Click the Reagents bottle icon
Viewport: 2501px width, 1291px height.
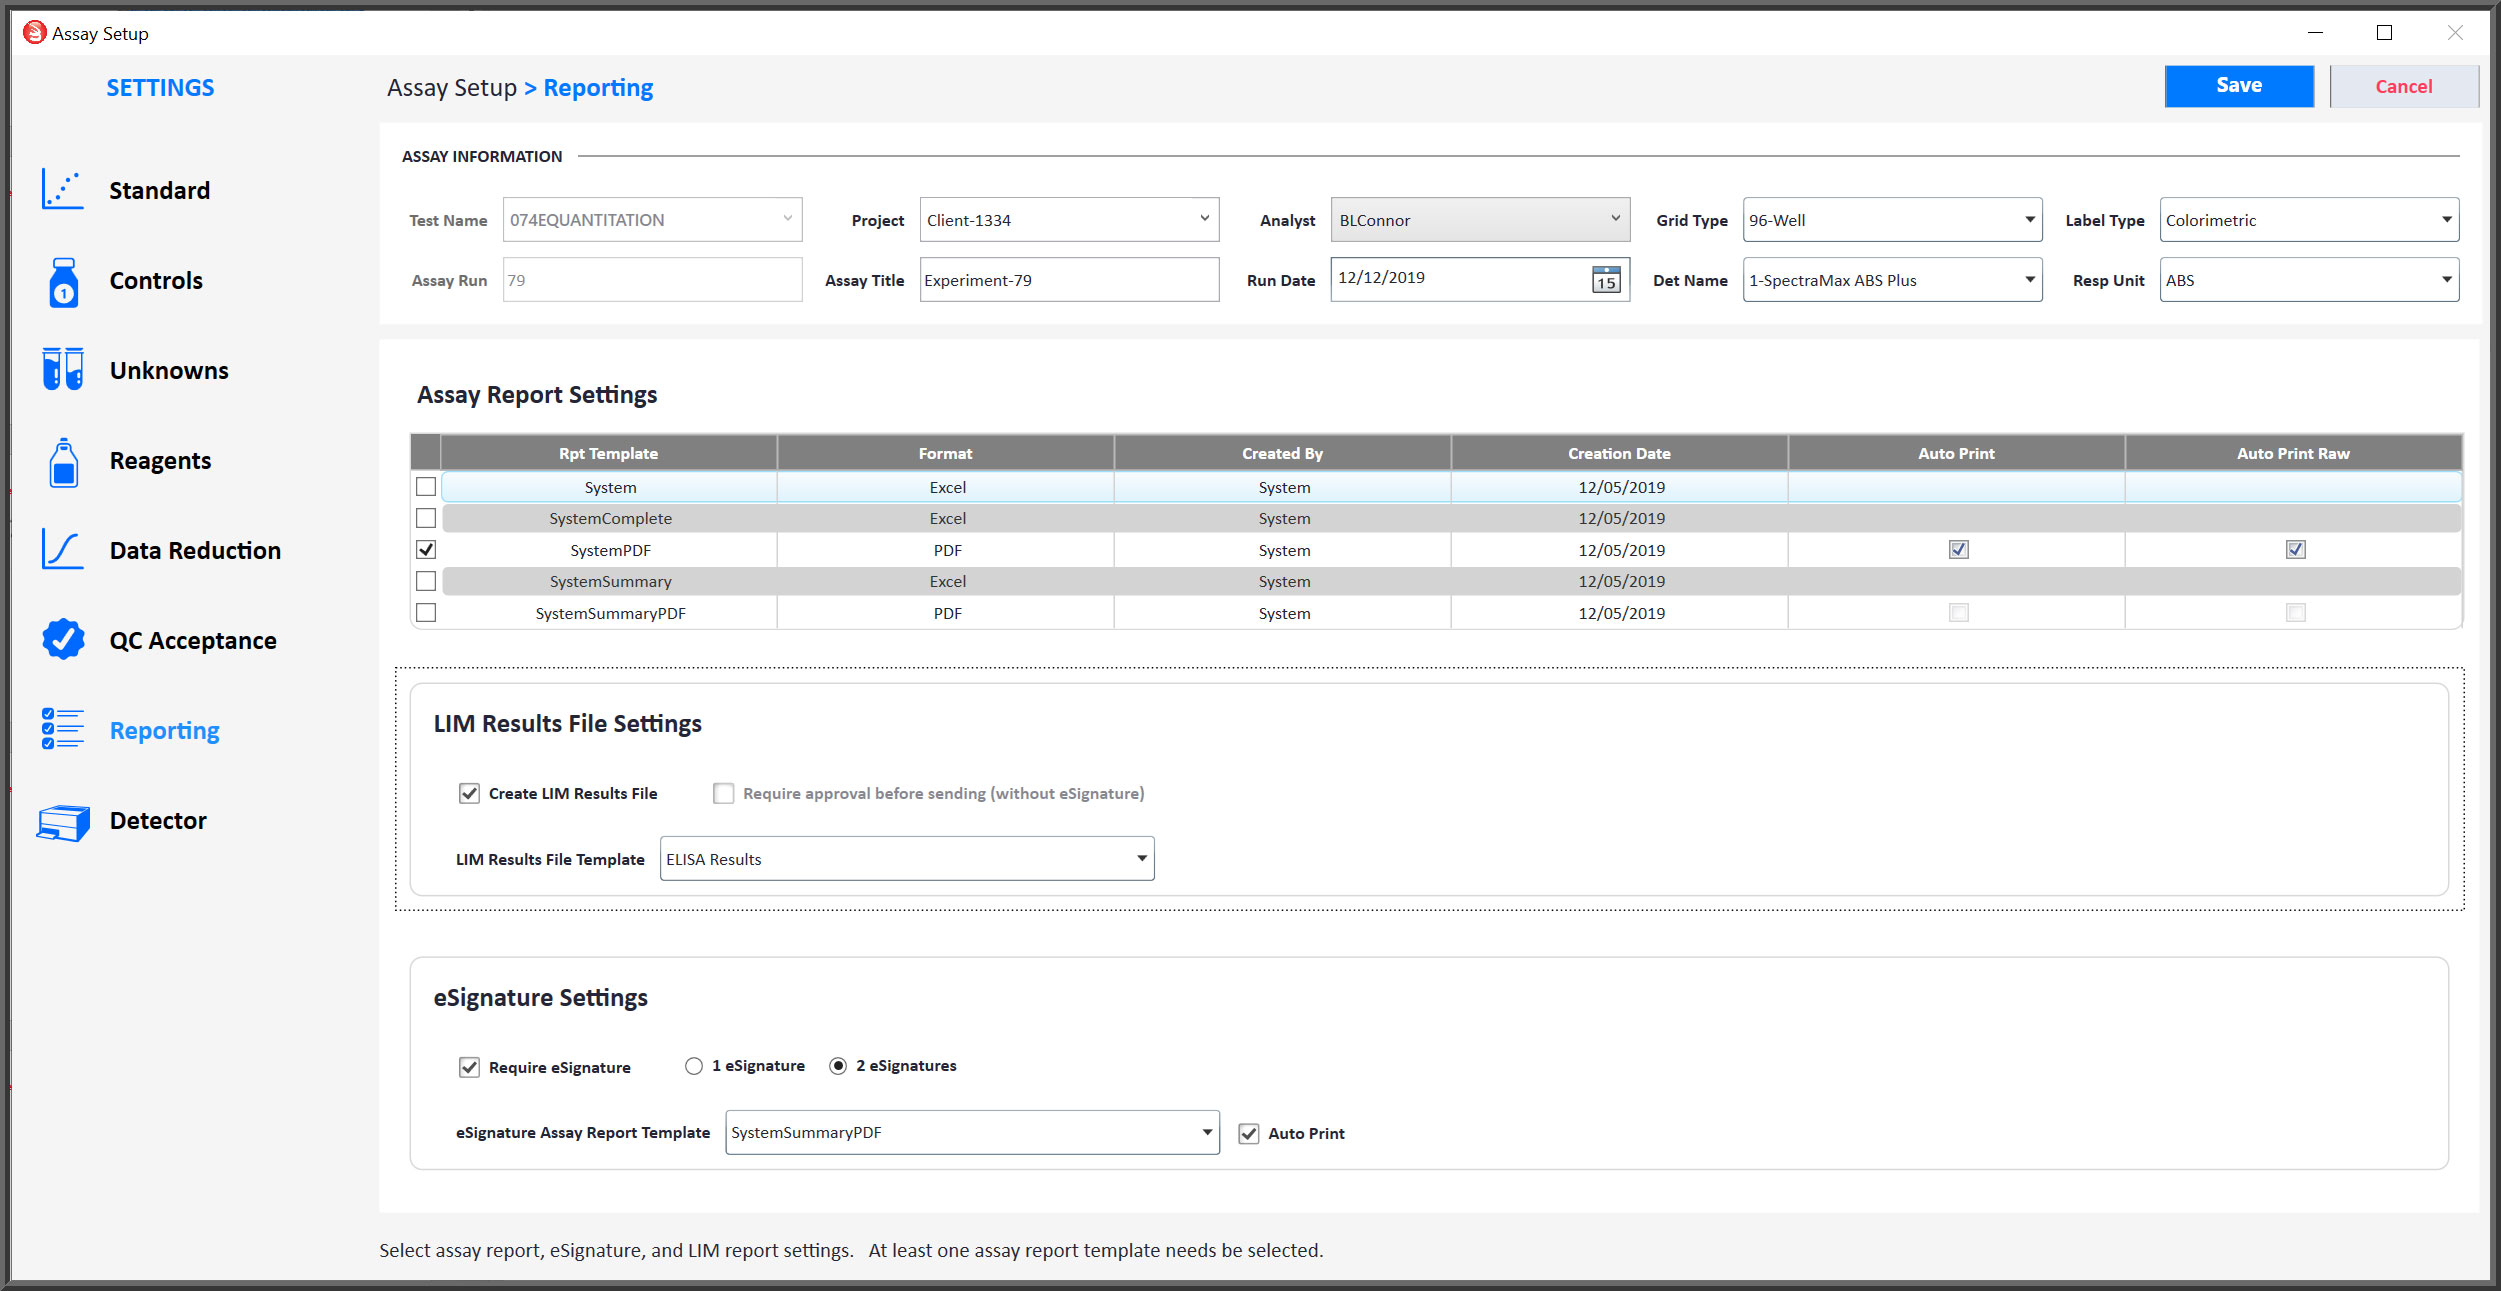click(x=63, y=461)
